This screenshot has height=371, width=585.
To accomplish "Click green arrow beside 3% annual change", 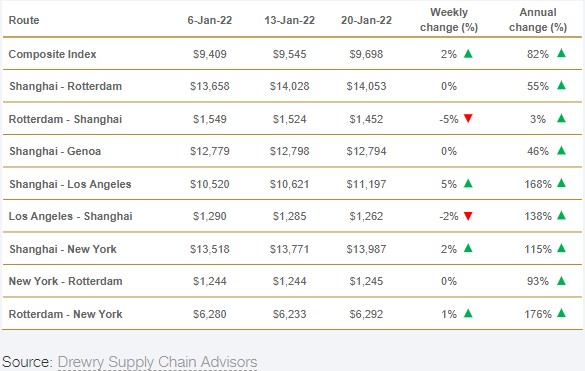I will click(561, 118).
